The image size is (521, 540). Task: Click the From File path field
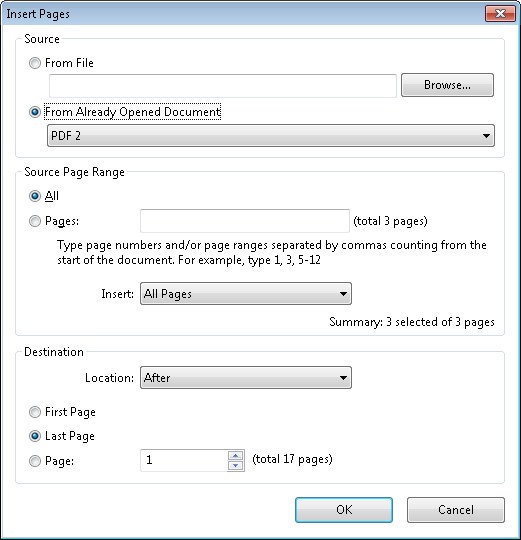223,86
